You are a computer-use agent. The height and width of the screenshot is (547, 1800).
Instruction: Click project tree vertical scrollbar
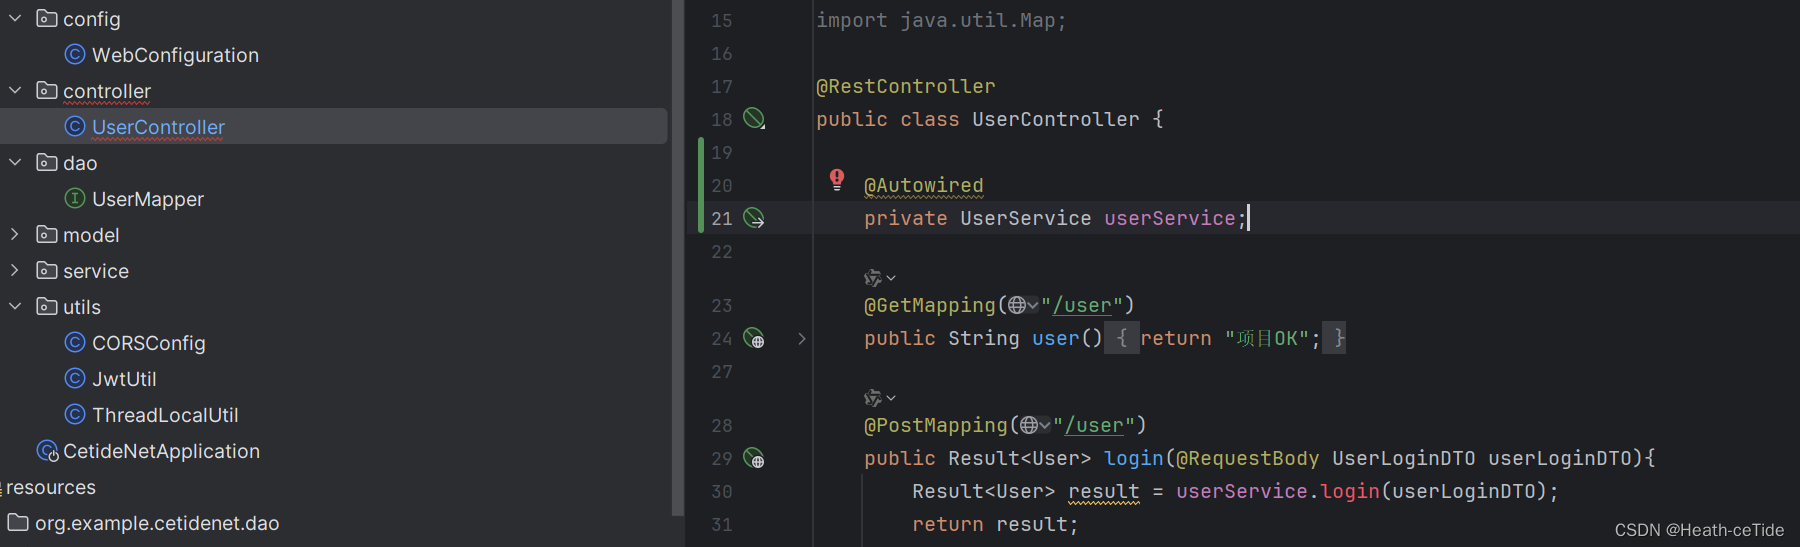click(x=677, y=258)
